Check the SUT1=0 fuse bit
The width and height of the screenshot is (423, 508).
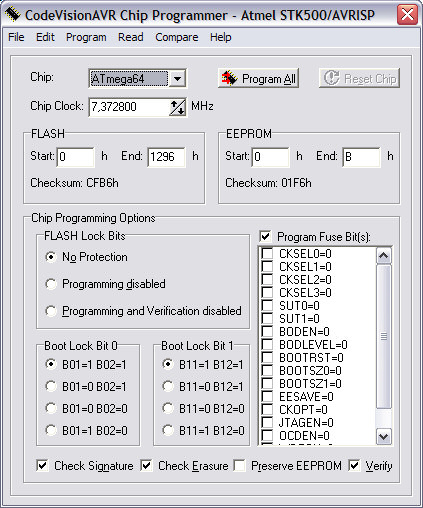point(267,319)
